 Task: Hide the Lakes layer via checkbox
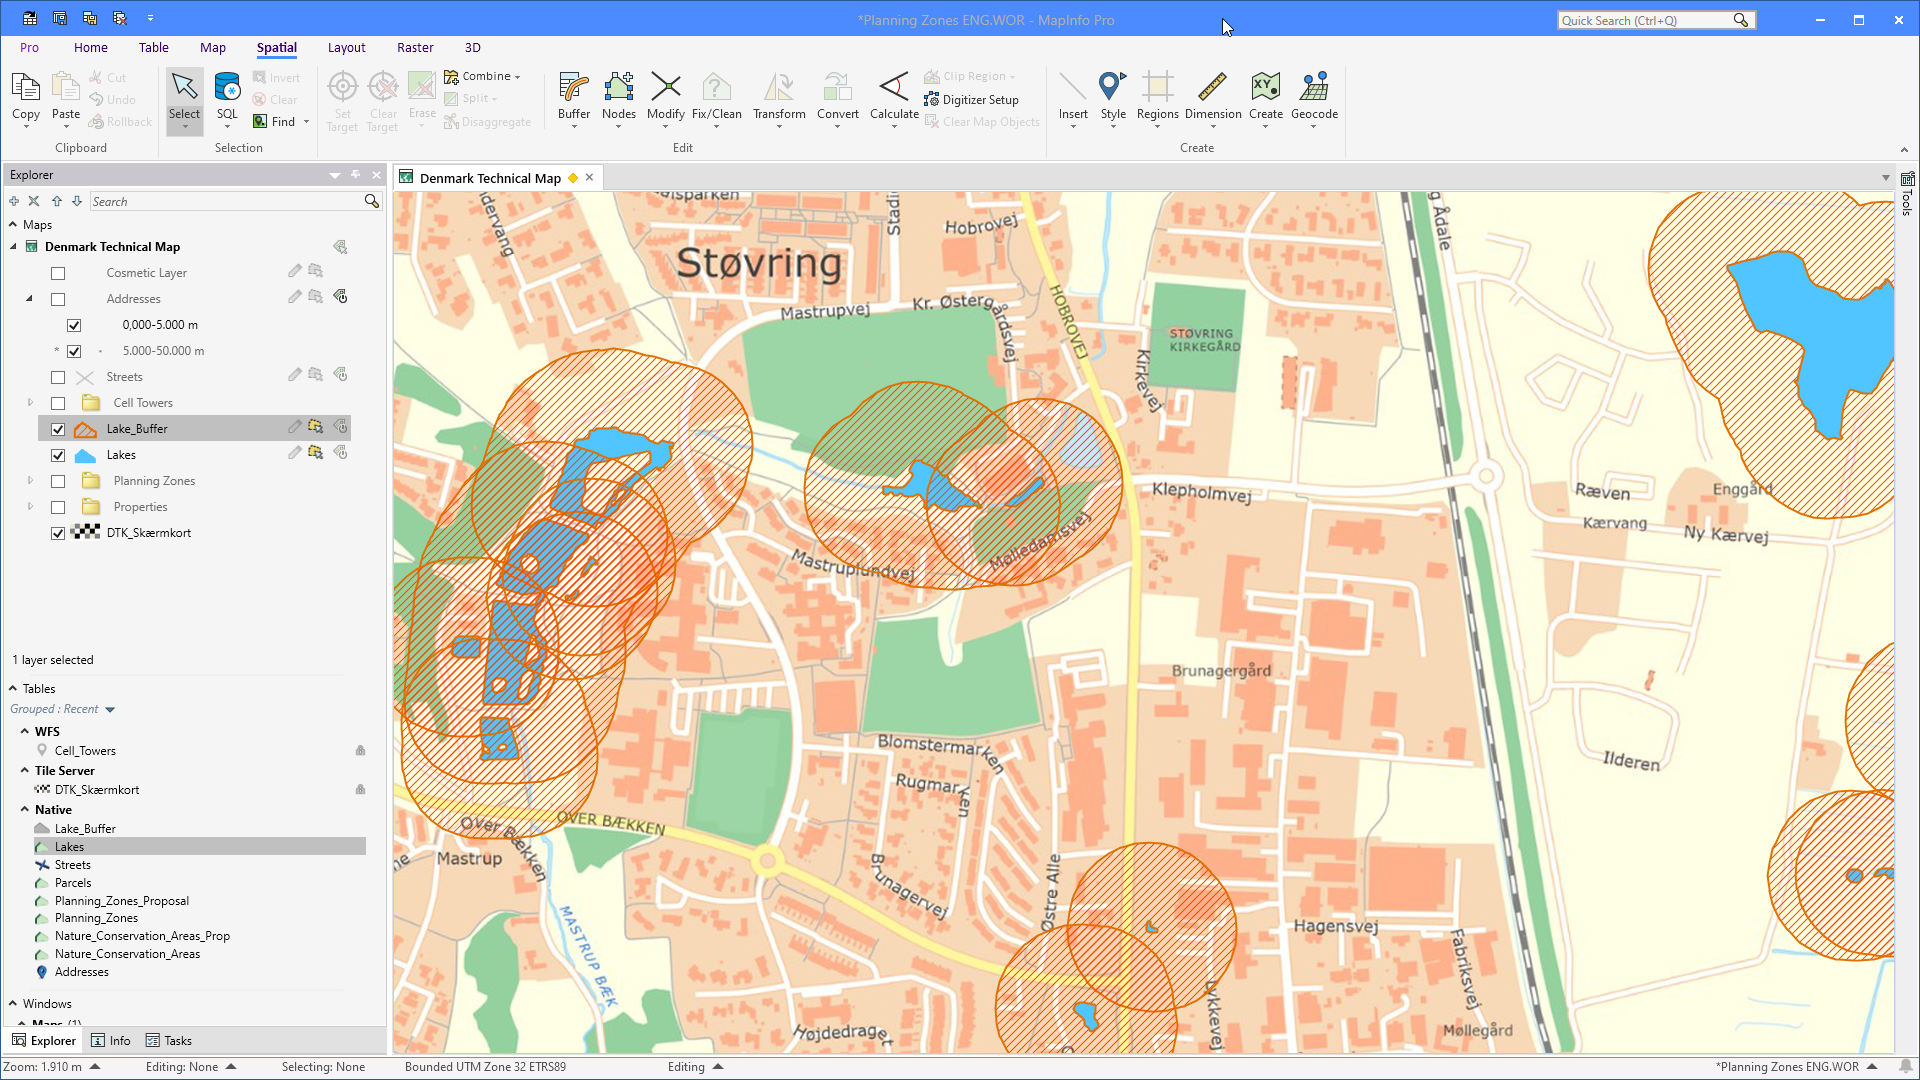pyautogui.click(x=58, y=455)
